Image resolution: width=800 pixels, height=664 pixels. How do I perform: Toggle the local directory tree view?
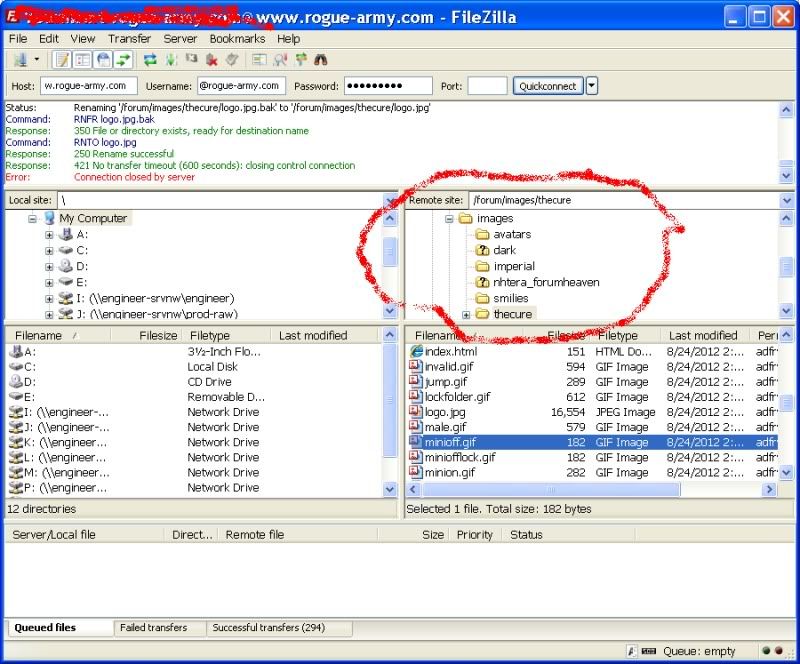point(83,60)
